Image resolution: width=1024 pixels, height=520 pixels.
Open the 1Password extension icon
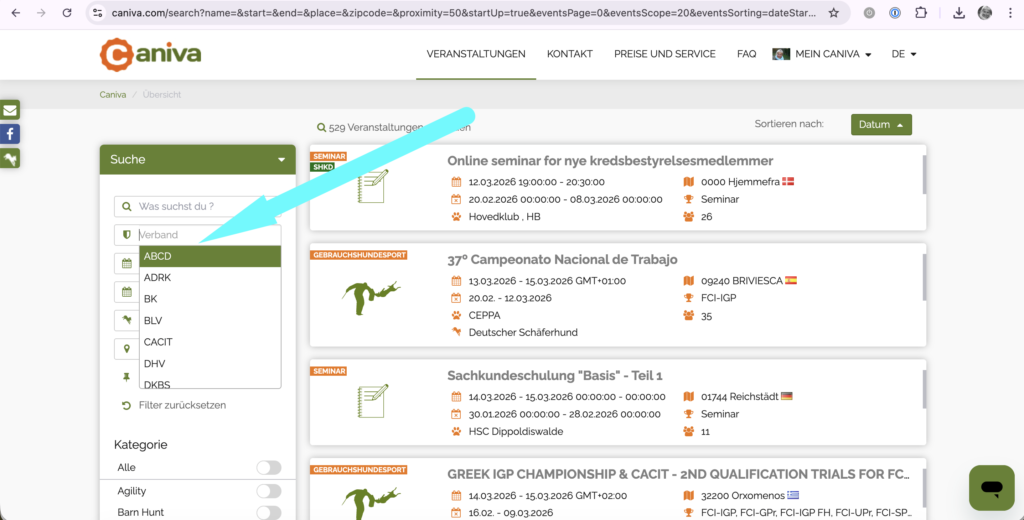point(895,13)
